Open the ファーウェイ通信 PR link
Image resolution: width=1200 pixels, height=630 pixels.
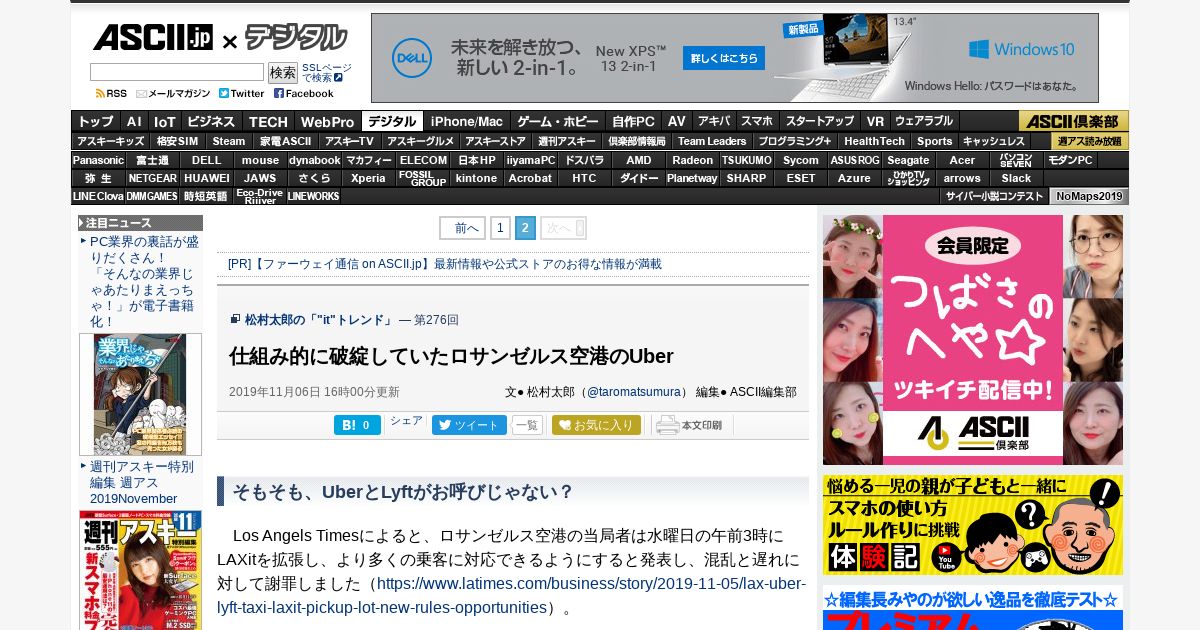tap(444, 264)
